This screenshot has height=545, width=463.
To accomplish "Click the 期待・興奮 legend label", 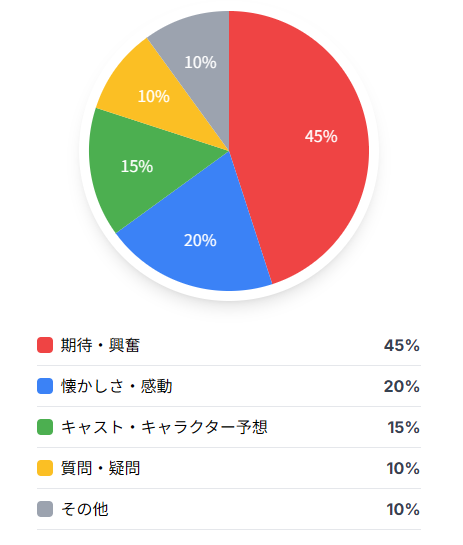I will (x=100, y=345).
